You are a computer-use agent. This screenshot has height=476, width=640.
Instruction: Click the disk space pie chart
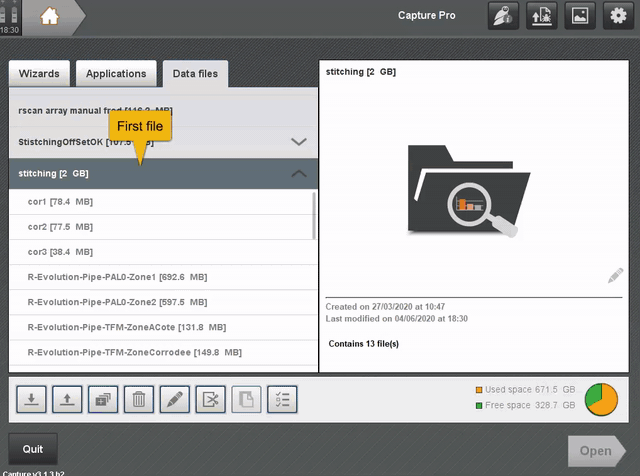click(x=601, y=399)
